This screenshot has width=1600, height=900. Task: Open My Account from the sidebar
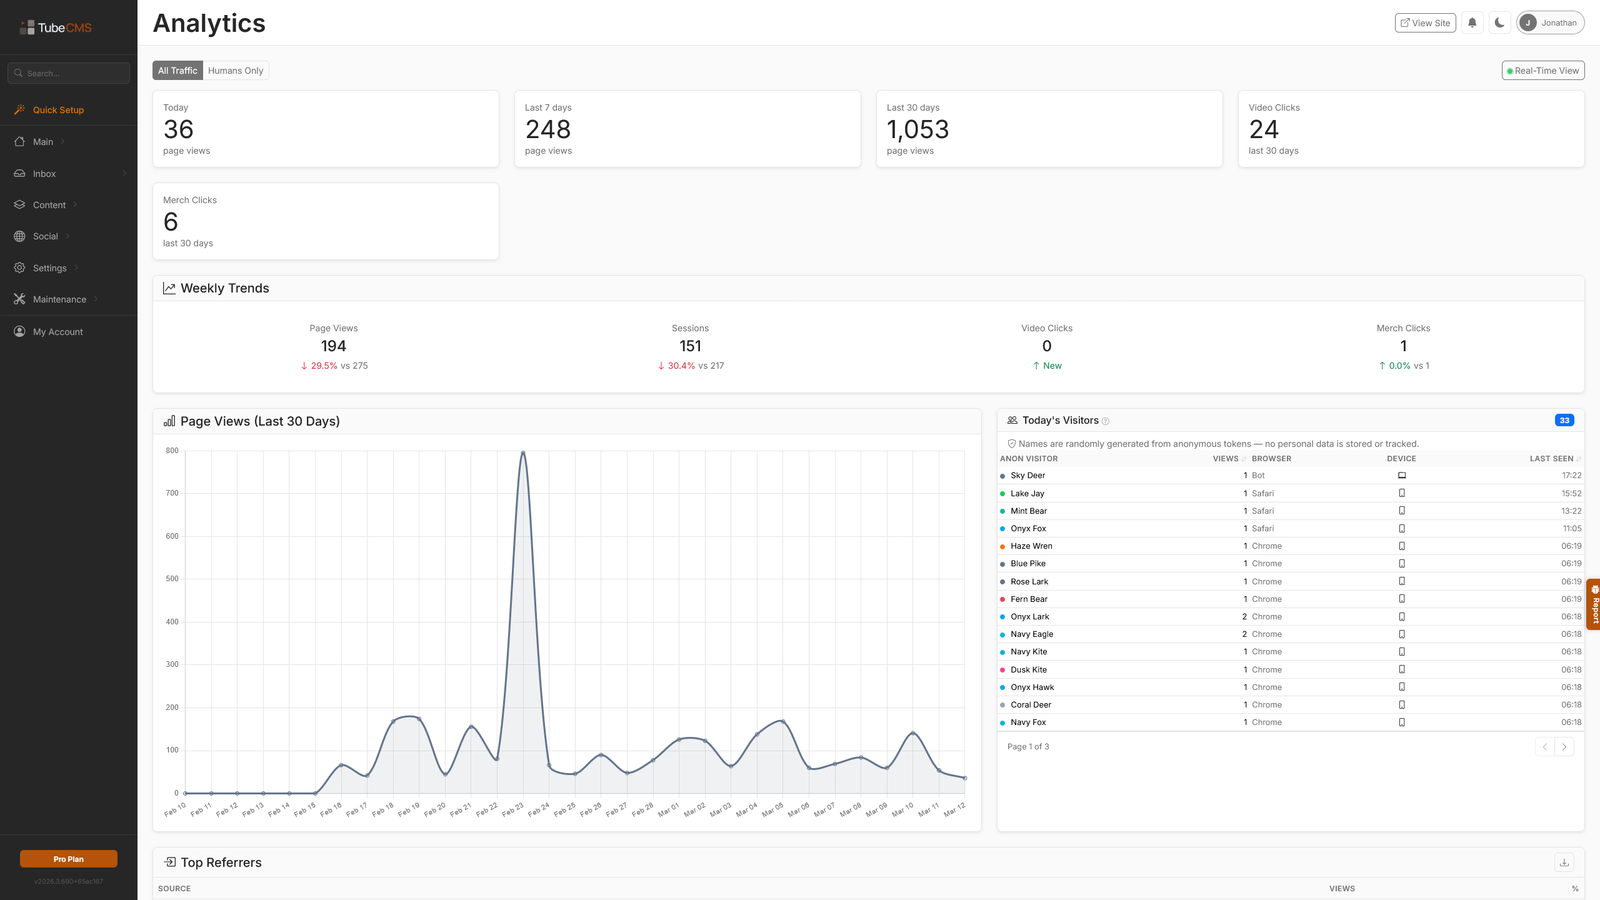pos(56,331)
